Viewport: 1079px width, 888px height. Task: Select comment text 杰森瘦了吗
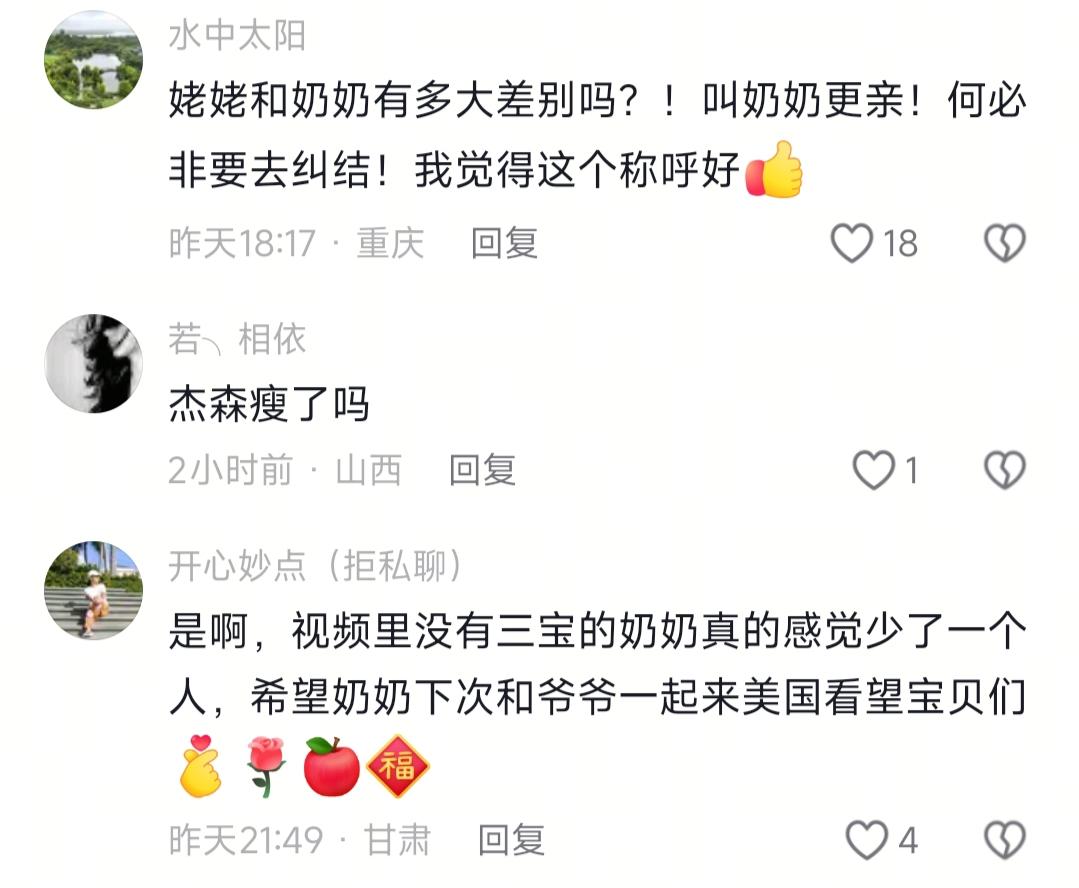[269, 404]
